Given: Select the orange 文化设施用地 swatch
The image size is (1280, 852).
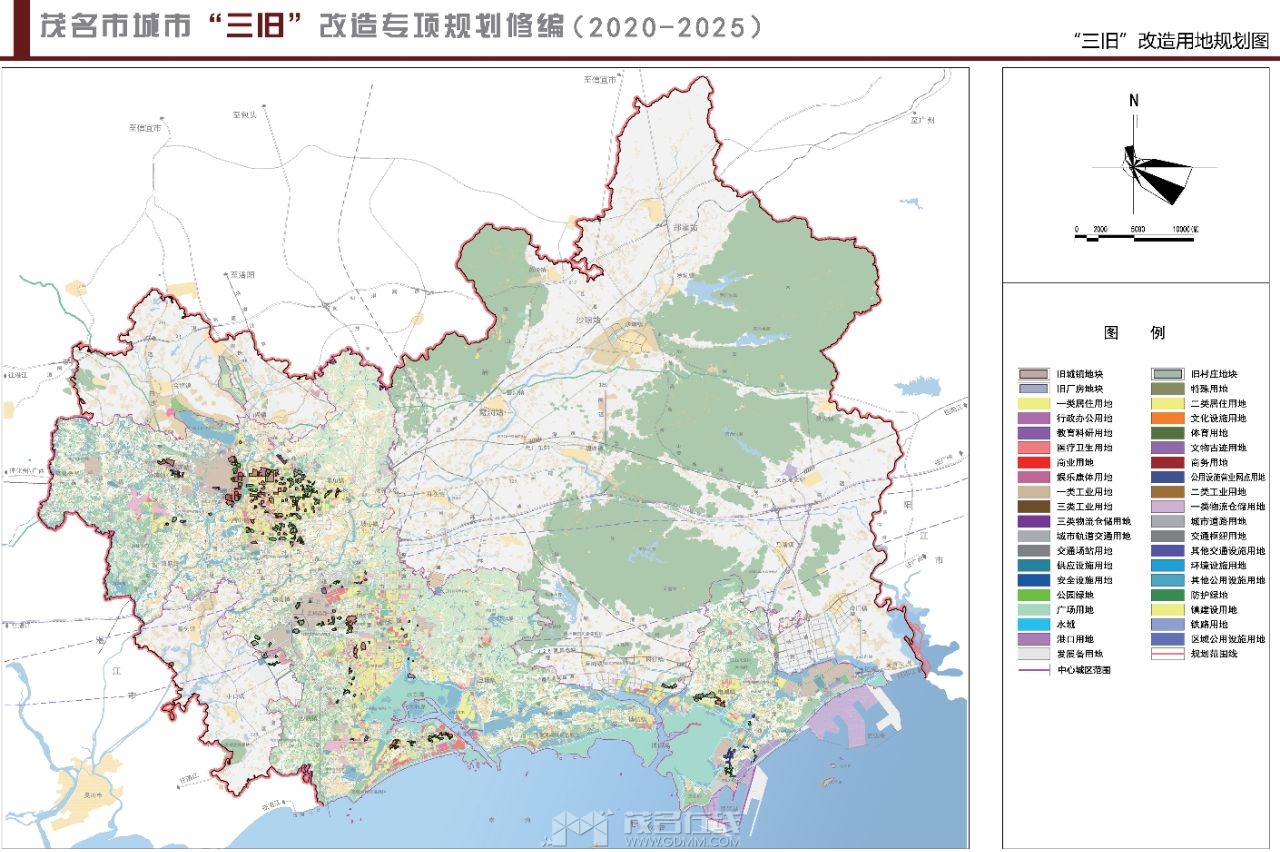Looking at the screenshot, I should pyautogui.click(x=1166, y=418).
